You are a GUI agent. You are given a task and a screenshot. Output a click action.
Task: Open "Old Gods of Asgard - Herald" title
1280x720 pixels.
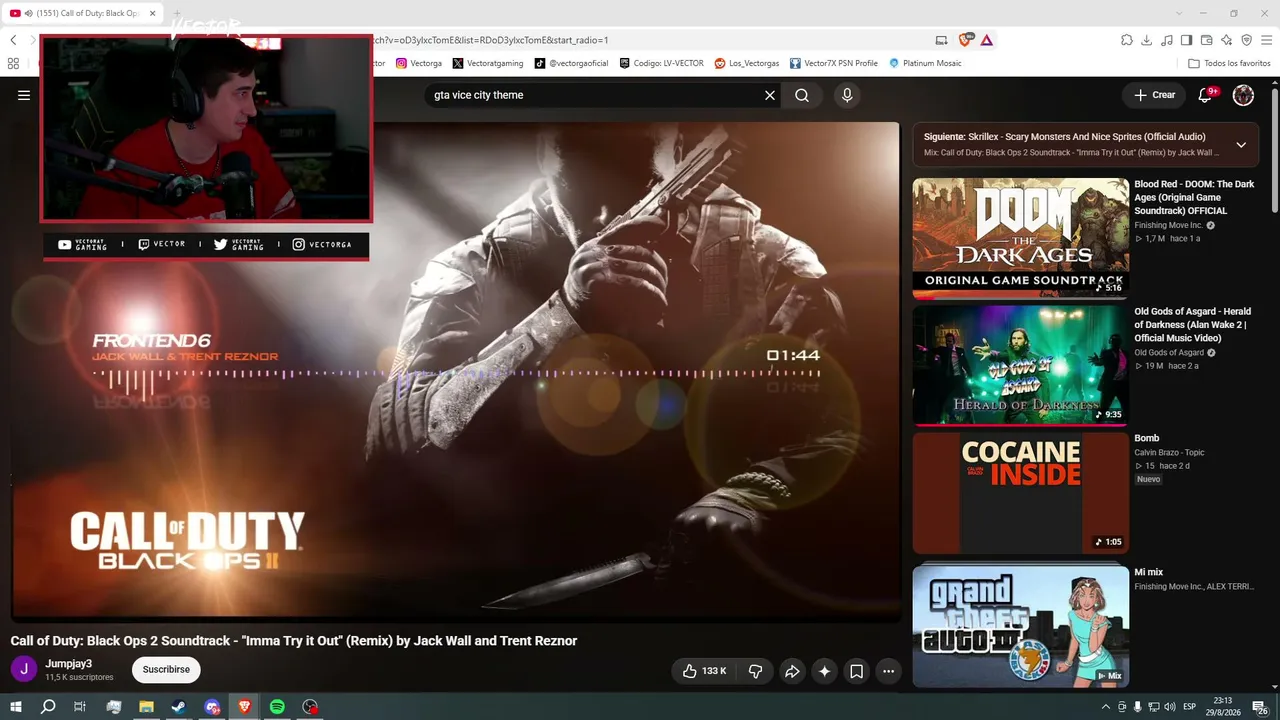click(1194, 324)
